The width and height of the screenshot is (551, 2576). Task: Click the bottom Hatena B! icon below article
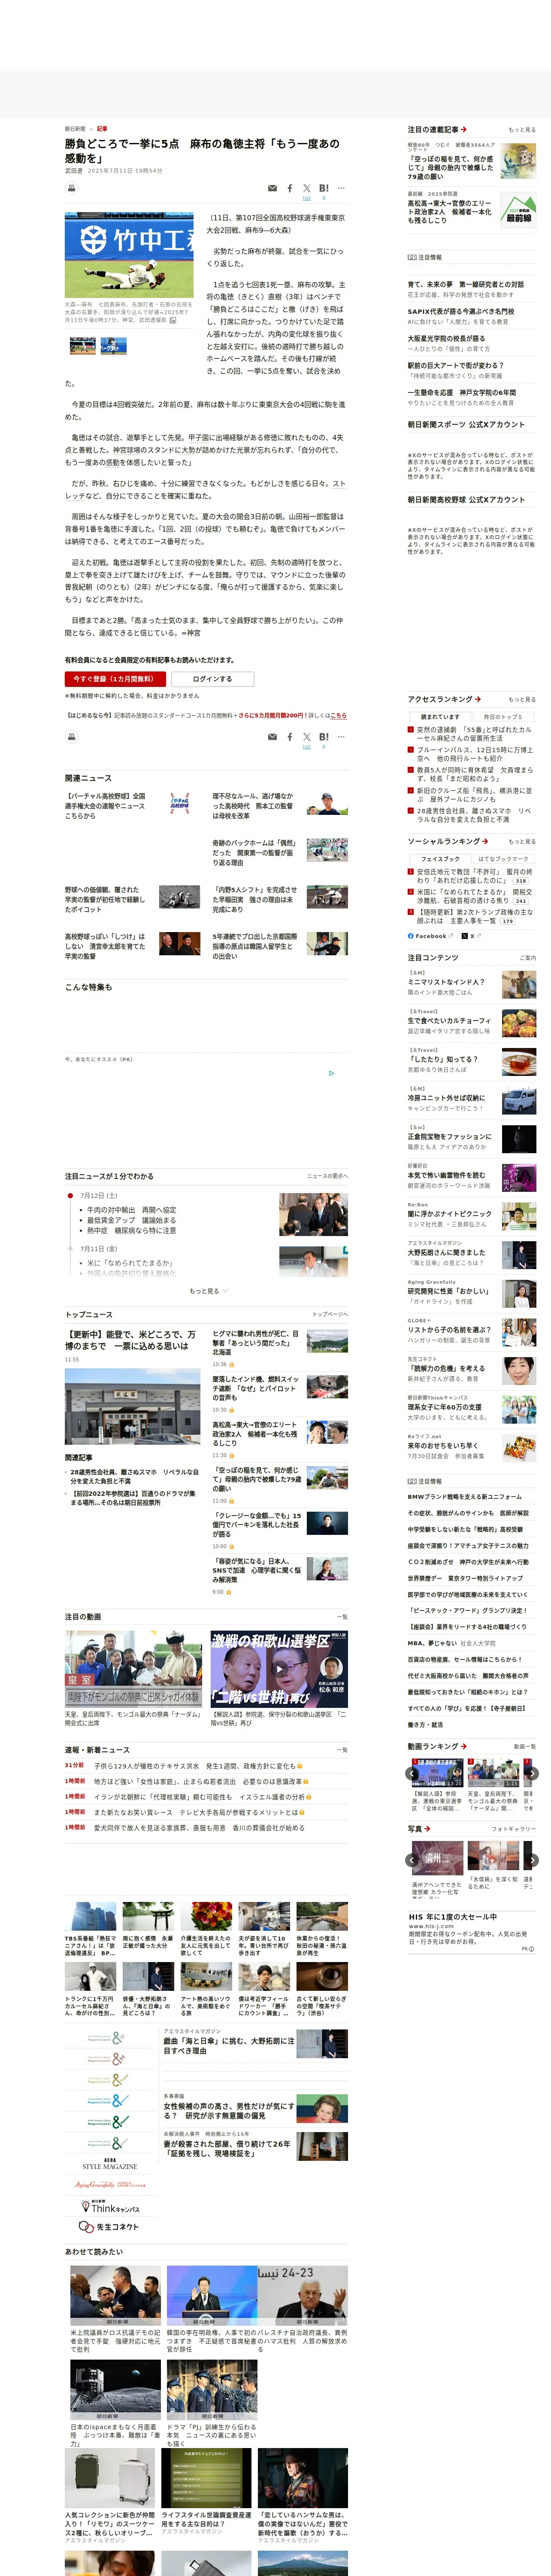click(324, 737)
